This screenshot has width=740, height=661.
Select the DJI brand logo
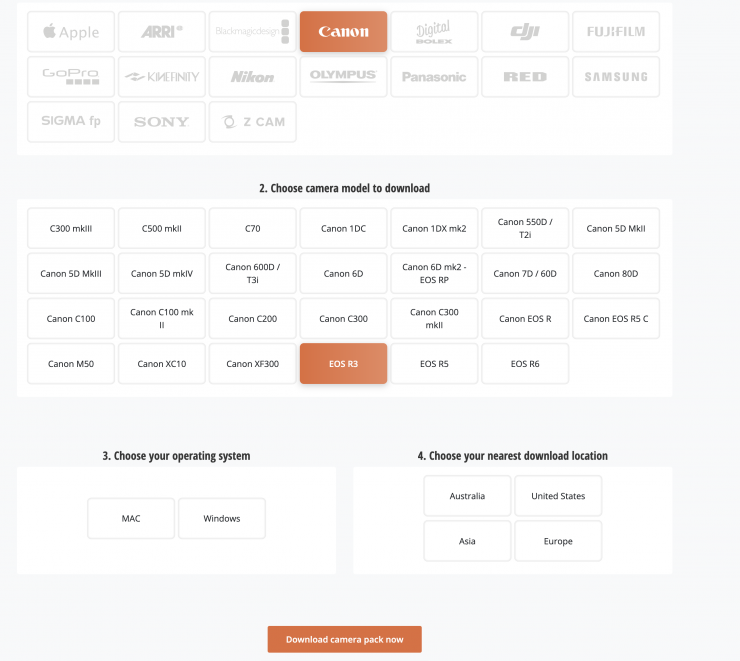coord(525,32)
